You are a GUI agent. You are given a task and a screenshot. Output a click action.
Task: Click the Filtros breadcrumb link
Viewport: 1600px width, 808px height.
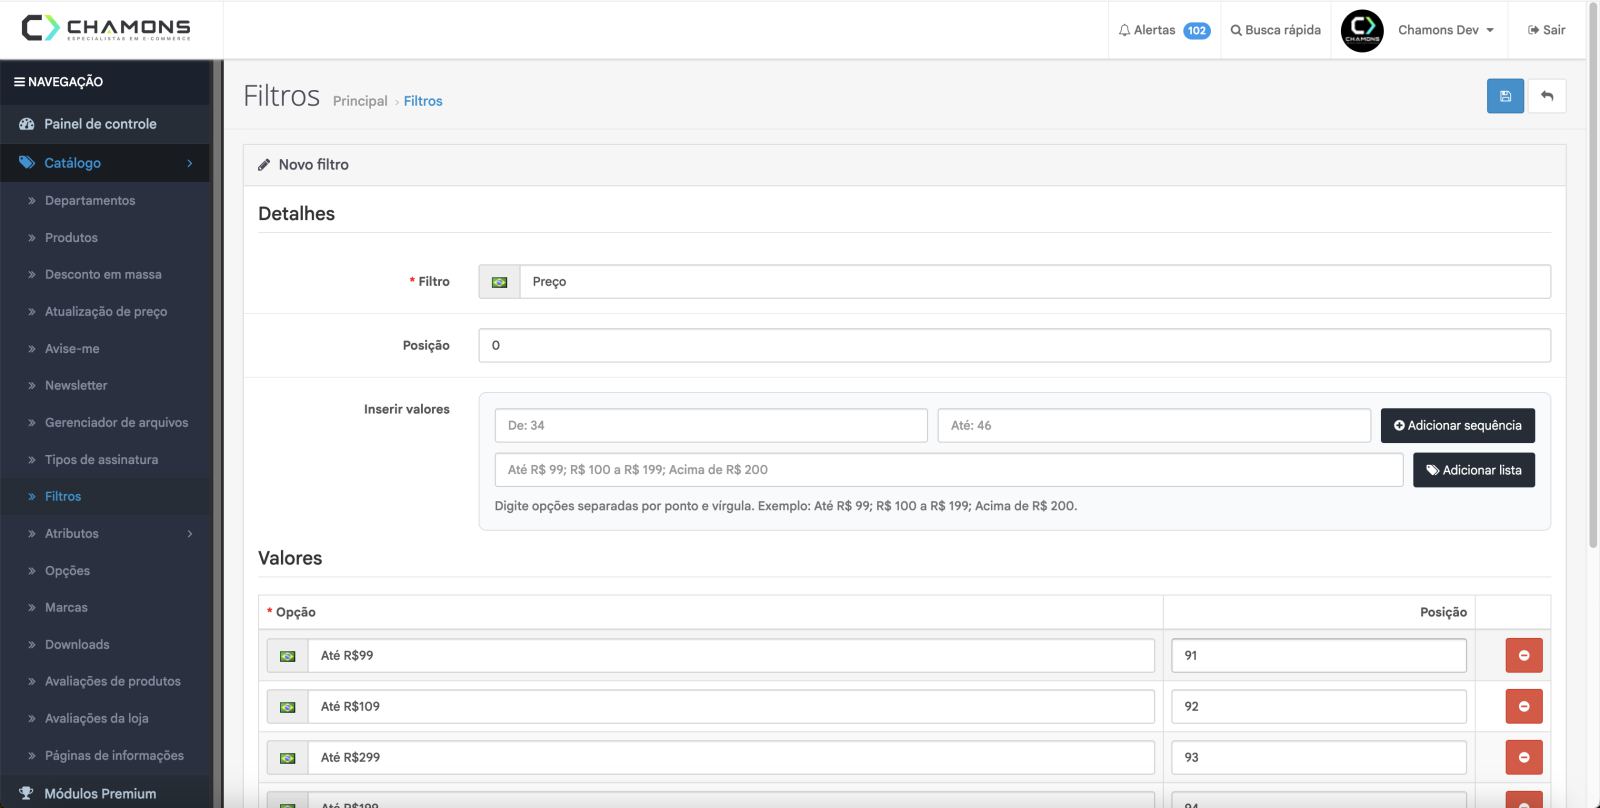[x=423, y=101]
